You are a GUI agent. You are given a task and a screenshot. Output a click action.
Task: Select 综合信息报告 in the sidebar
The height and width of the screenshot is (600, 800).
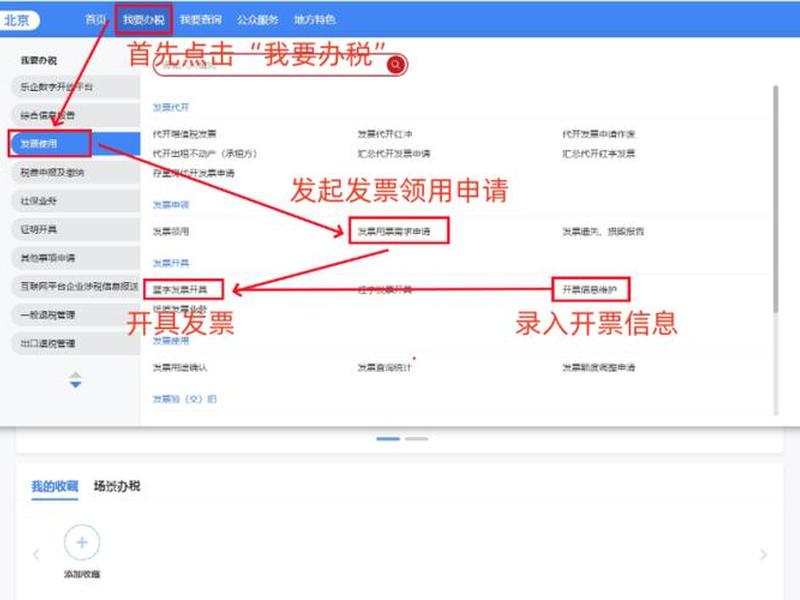76,115
